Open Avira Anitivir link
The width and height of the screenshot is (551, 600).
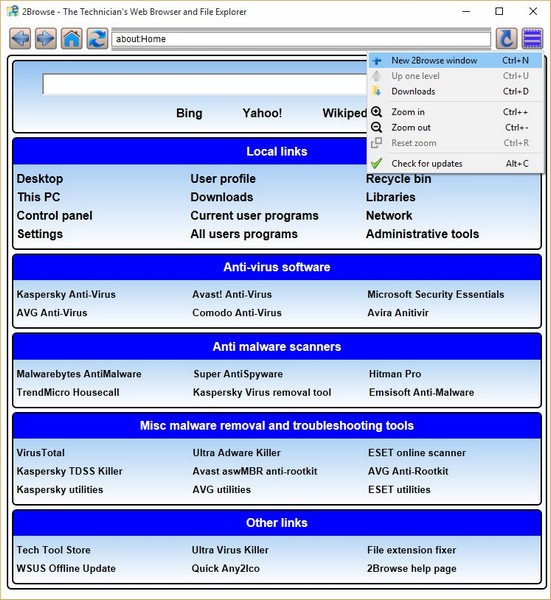(x=398, y=313)
